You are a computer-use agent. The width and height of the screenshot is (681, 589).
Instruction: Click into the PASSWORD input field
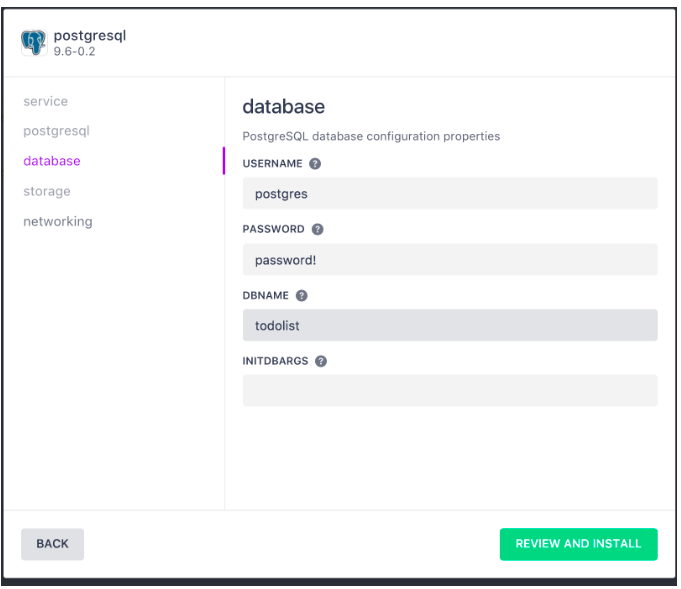450,260
